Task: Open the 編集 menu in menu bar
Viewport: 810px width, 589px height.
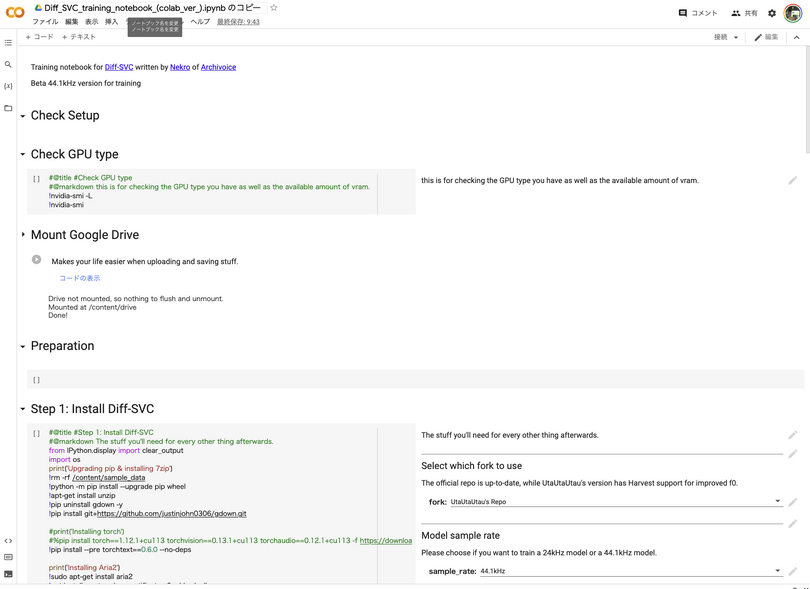Action: click(x=71, y=22)
